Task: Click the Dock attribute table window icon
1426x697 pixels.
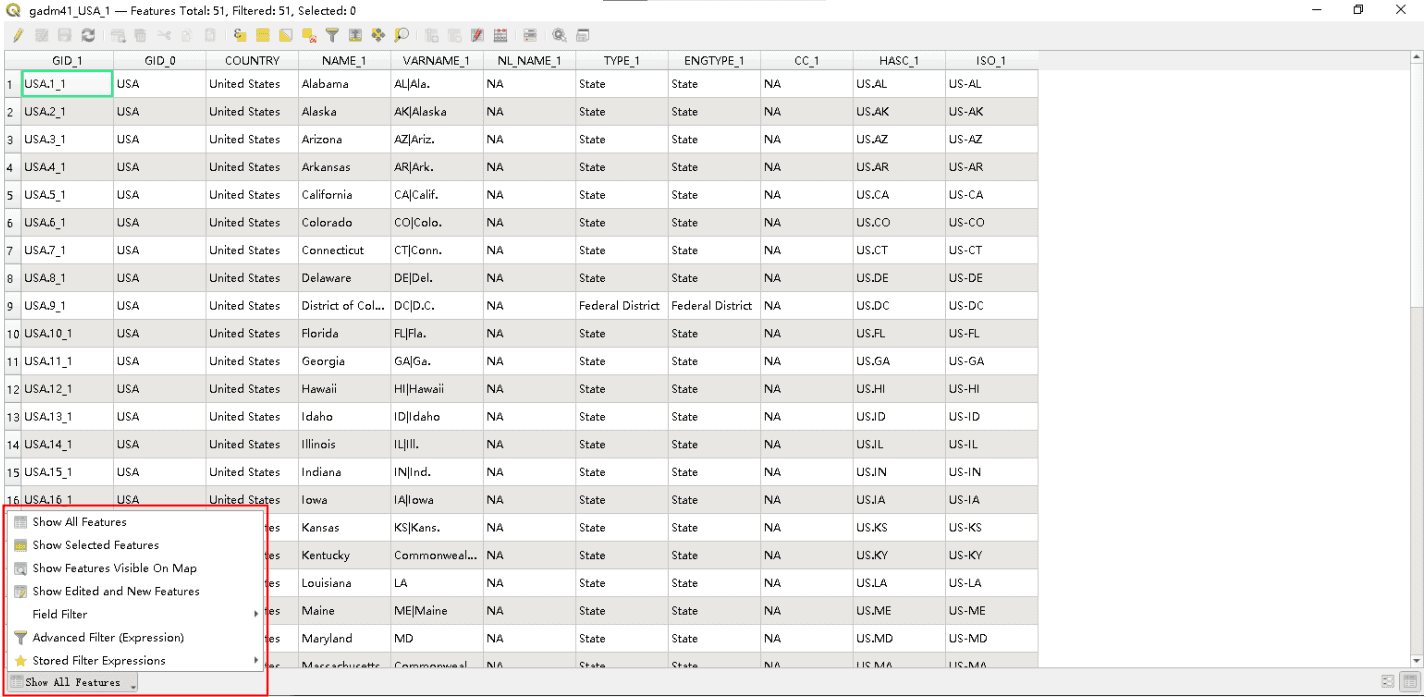Action: tap(582, 35)
